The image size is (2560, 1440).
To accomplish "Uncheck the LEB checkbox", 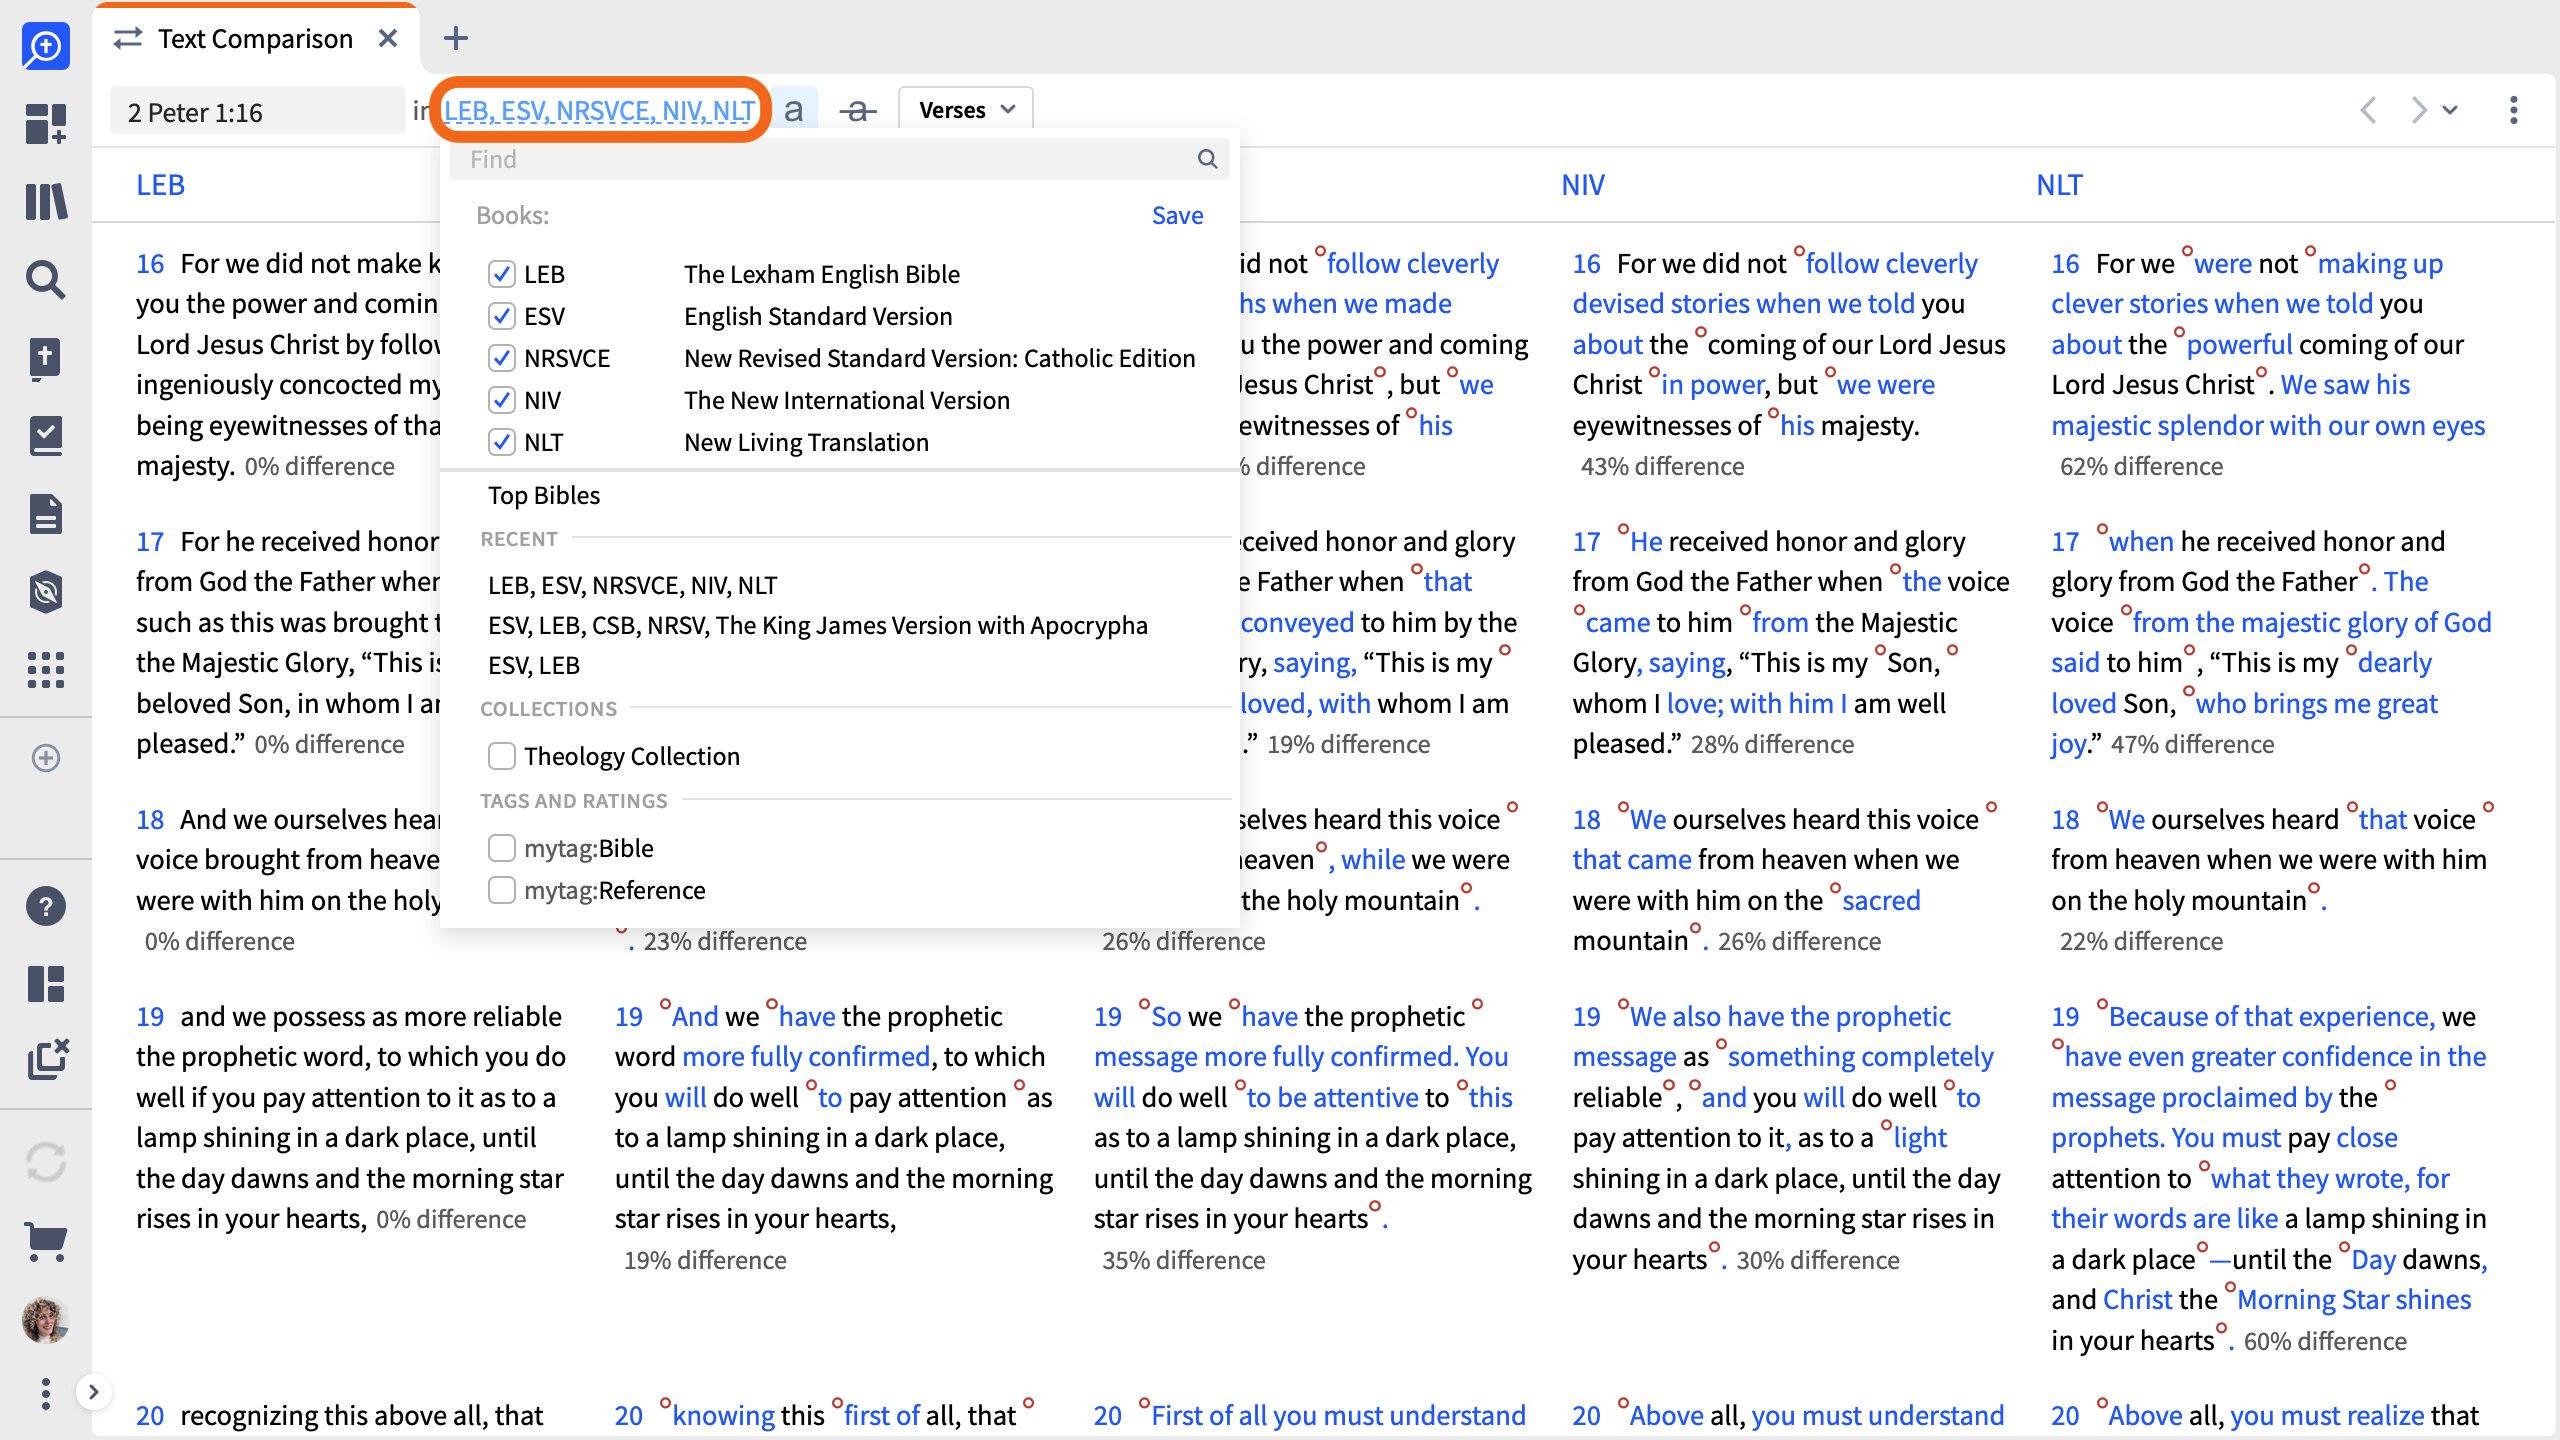I will pos(502,274).
